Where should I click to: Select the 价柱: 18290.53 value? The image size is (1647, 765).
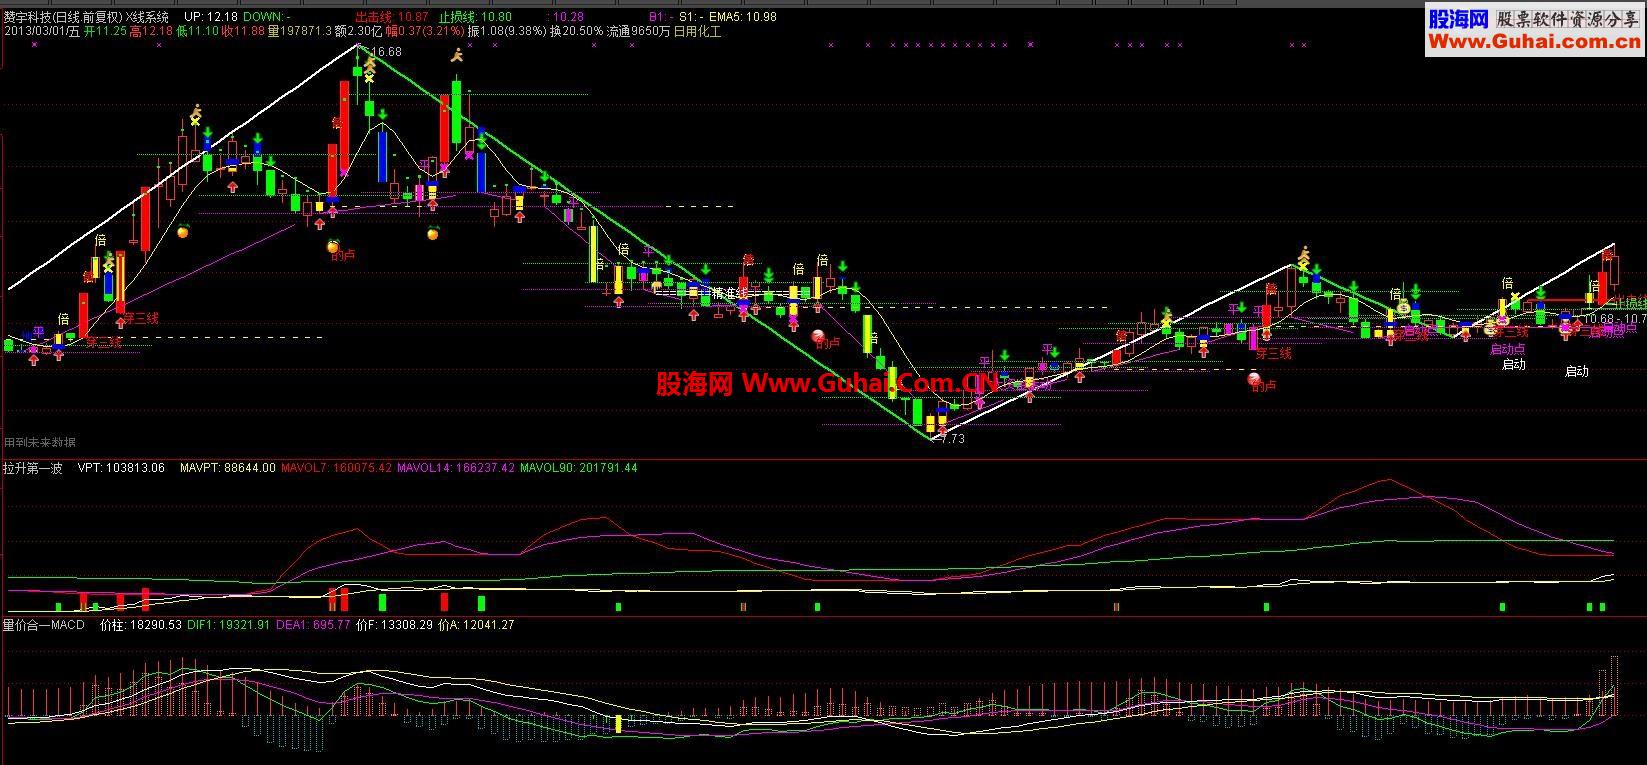tap(141, 625)
